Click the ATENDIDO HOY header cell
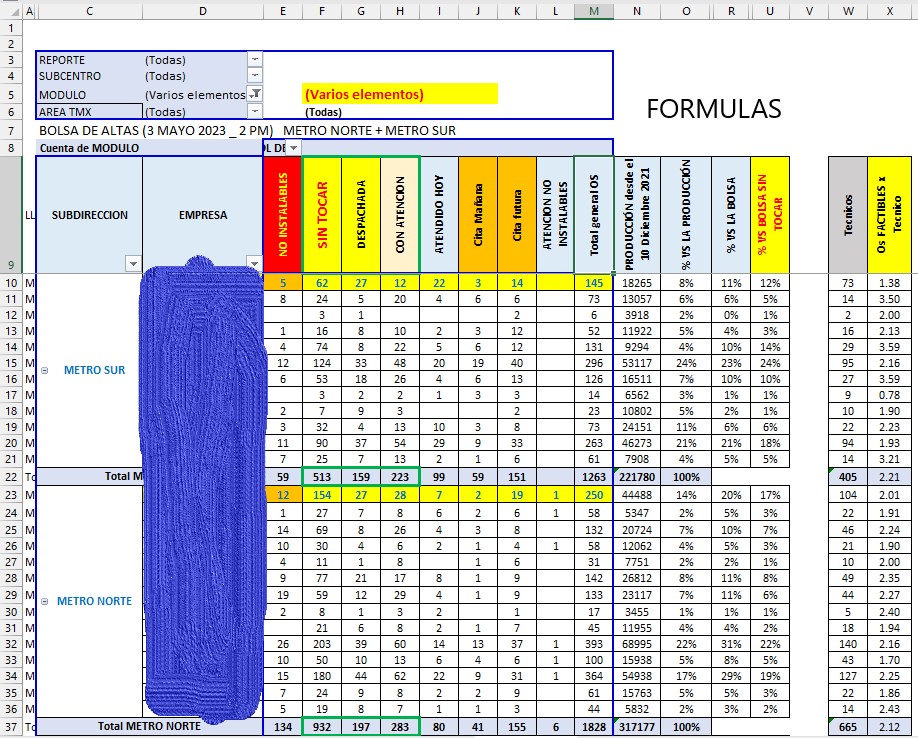This screenshot has height=738, width=918. click(439, 215)
